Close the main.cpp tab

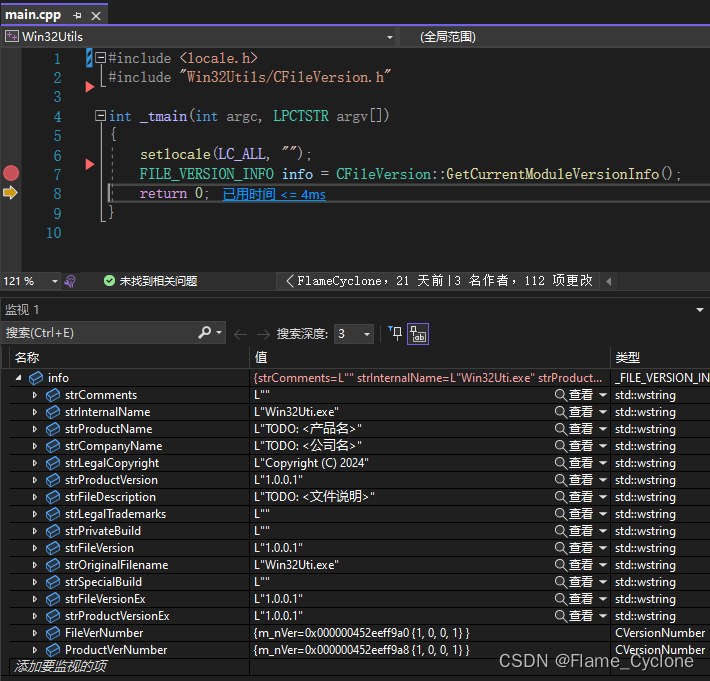pos(96,16)
